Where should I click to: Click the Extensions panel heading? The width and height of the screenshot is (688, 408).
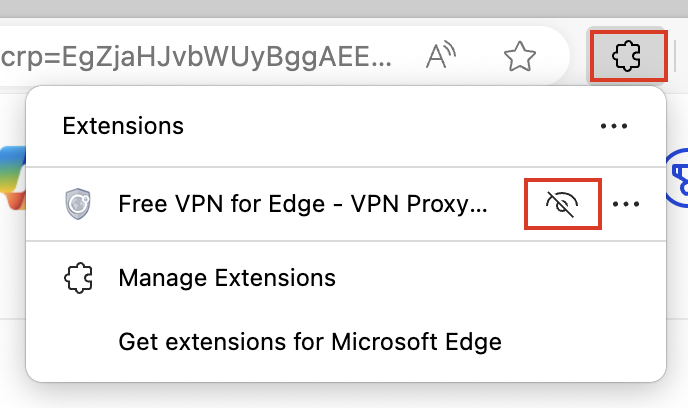(123, 126)
